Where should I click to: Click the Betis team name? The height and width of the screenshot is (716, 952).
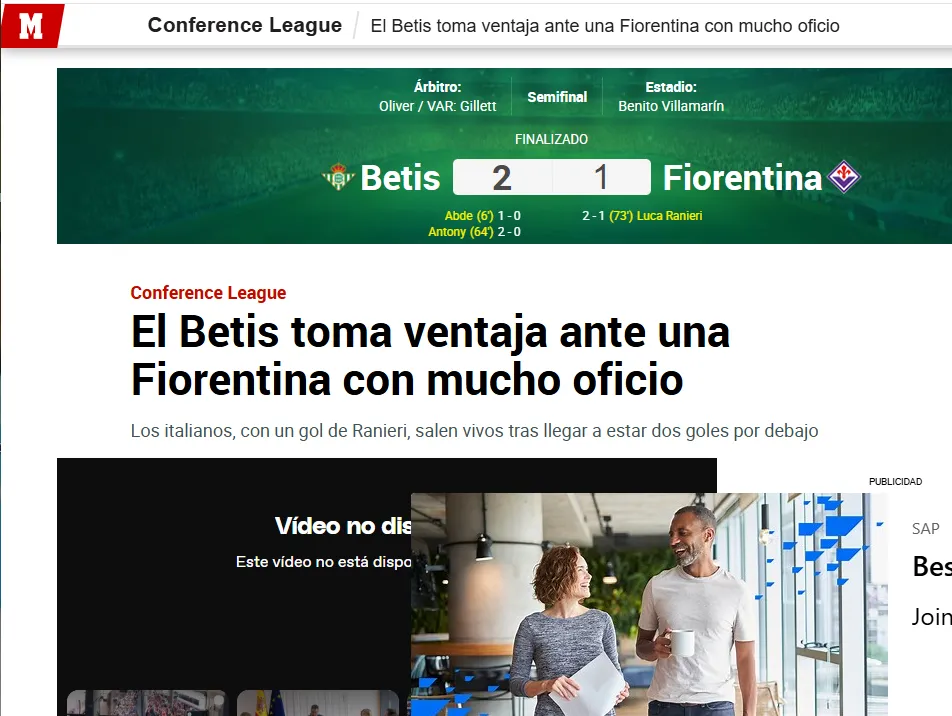tap(400, 178)
